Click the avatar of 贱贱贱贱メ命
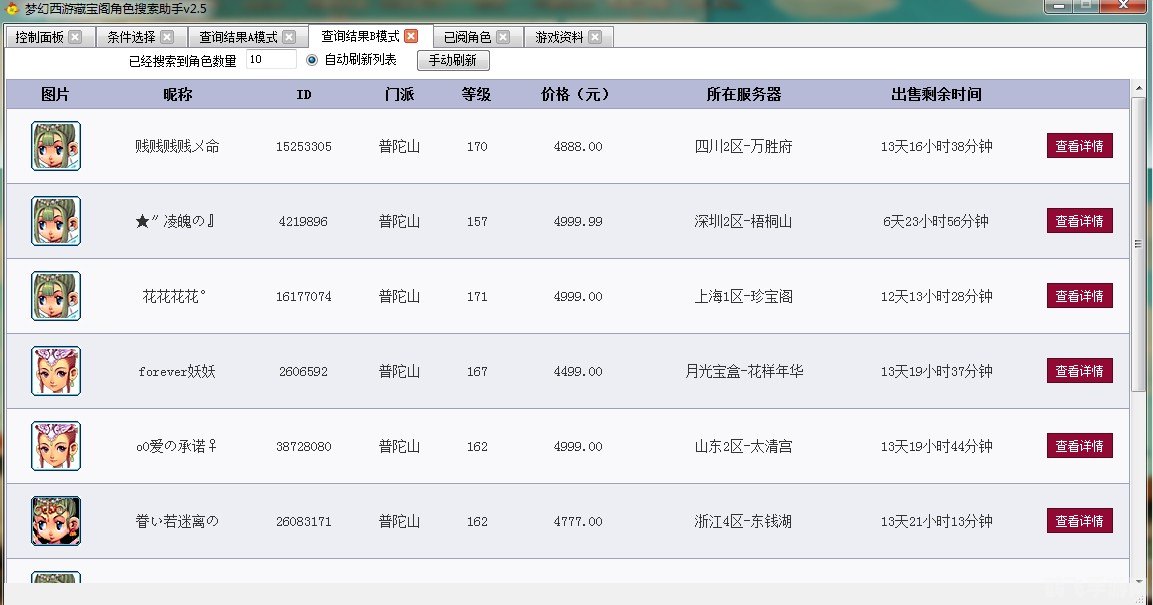 pyautogui.click(x=56, y=146)
